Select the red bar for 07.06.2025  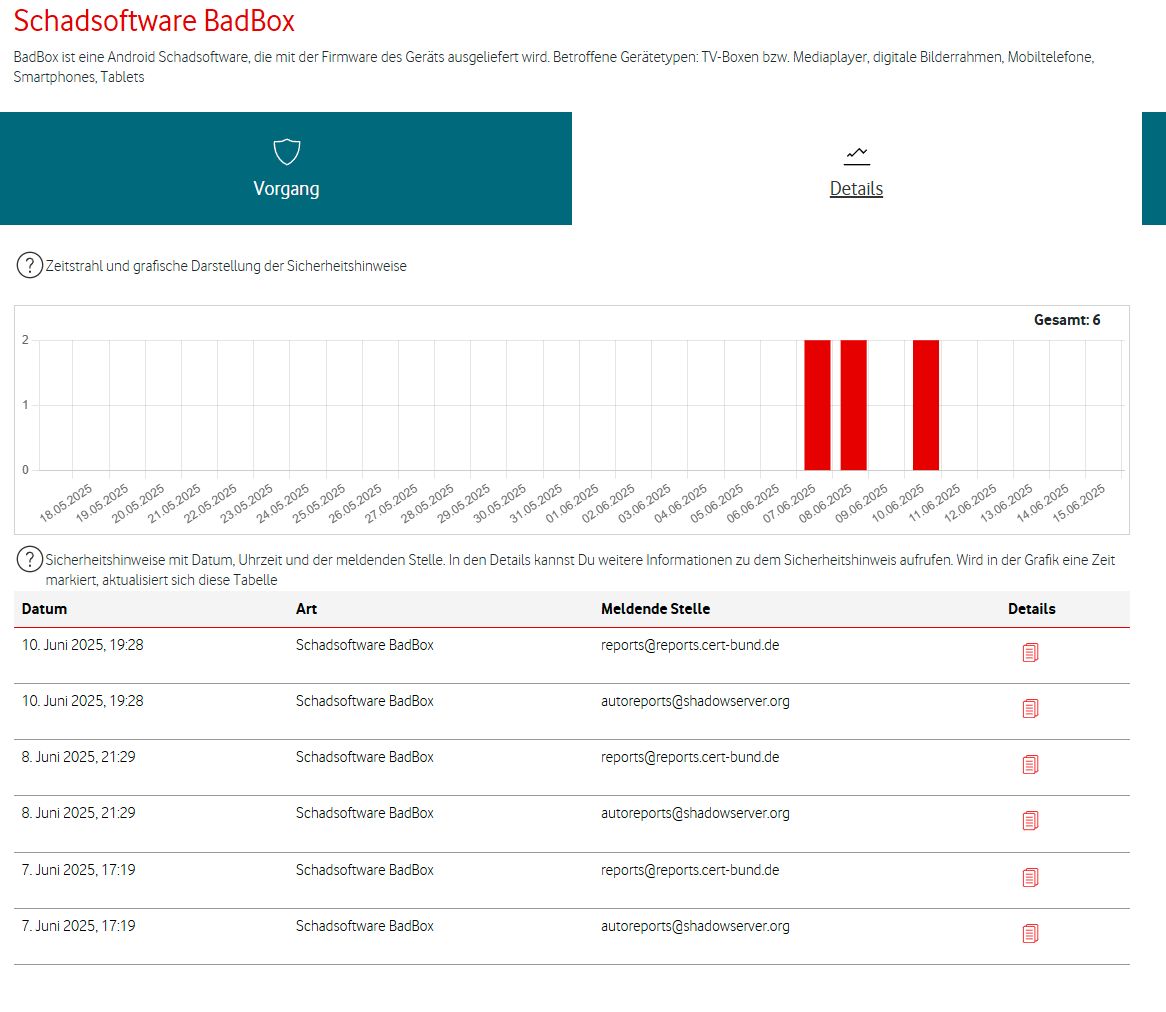(x=817, y=405)
